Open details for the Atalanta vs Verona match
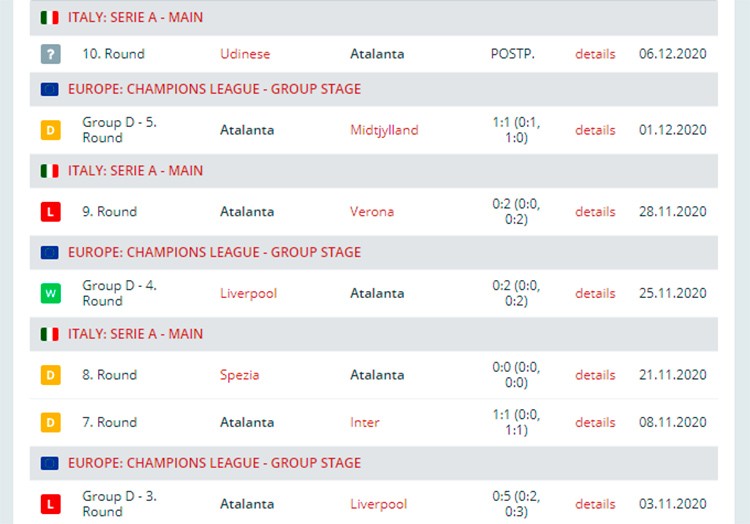This screenshot has height=524, width=750. (x=595, y=212)
